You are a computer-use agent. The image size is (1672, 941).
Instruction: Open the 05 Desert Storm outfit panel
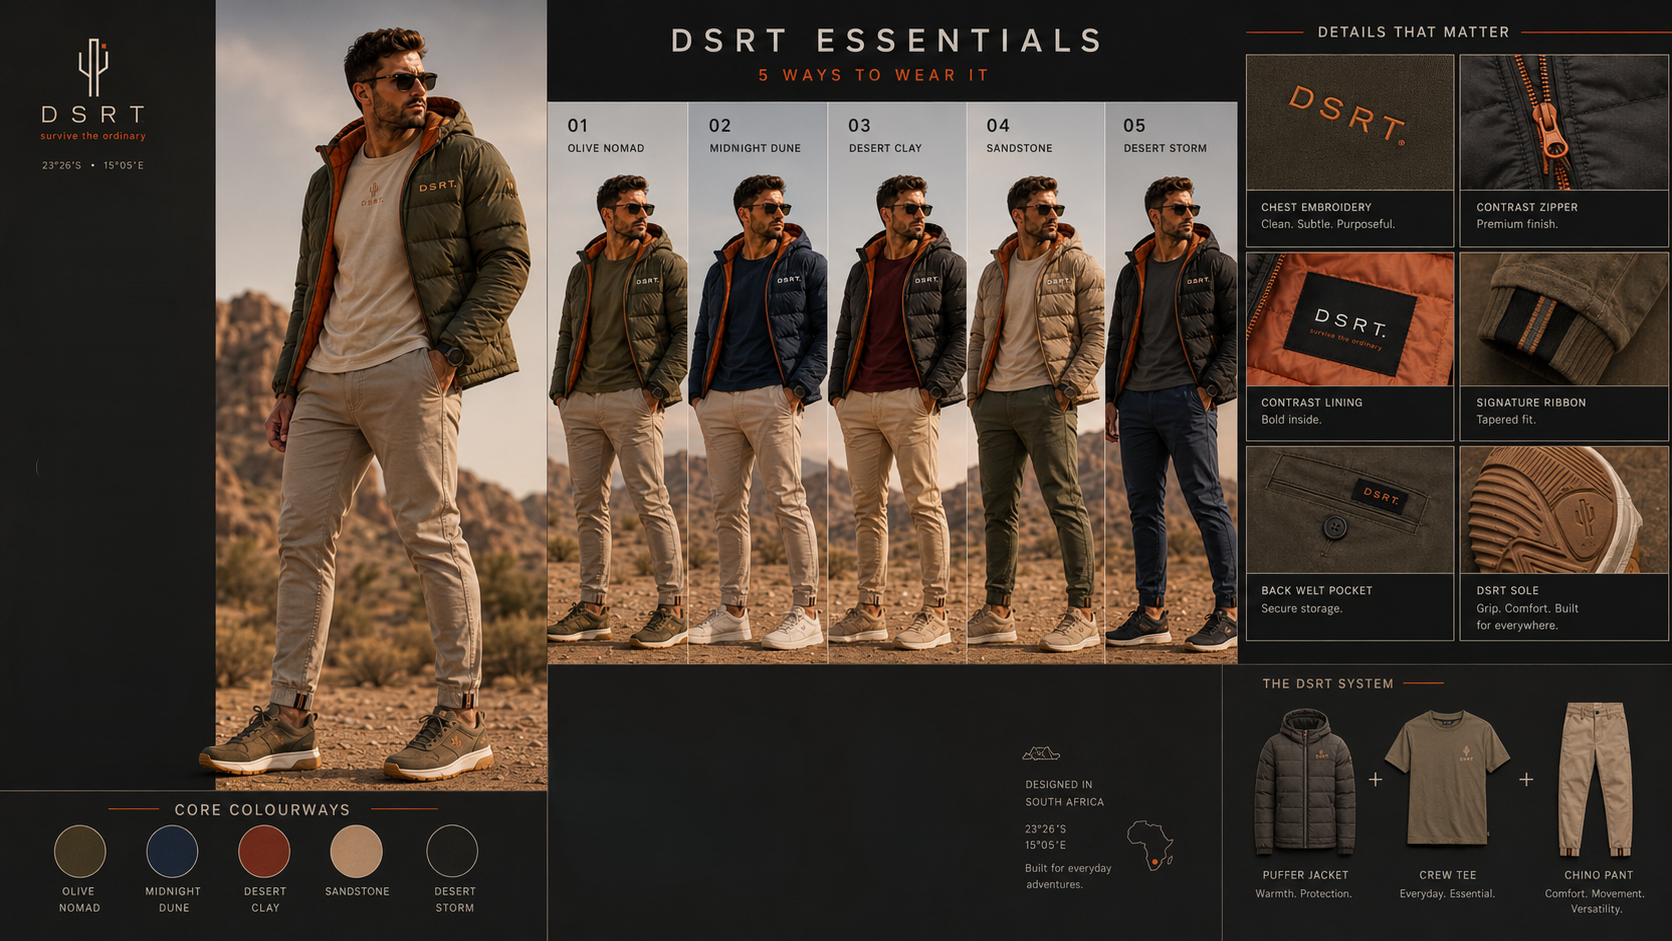1171,382
